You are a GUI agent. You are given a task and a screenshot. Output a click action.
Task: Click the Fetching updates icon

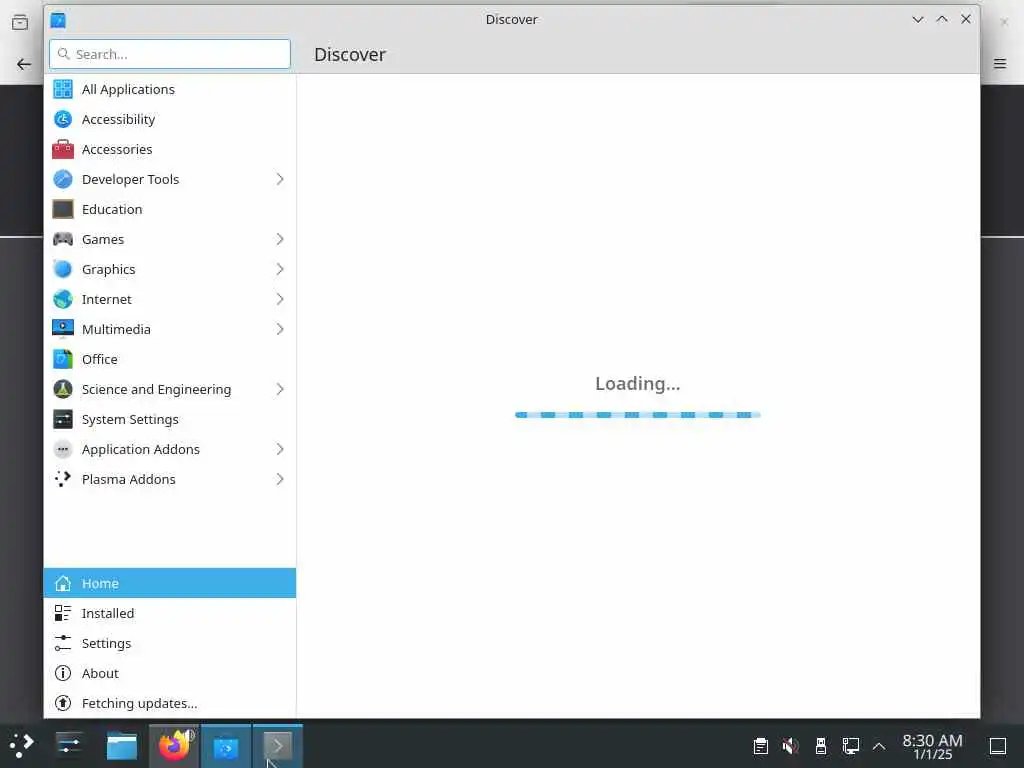63,703
